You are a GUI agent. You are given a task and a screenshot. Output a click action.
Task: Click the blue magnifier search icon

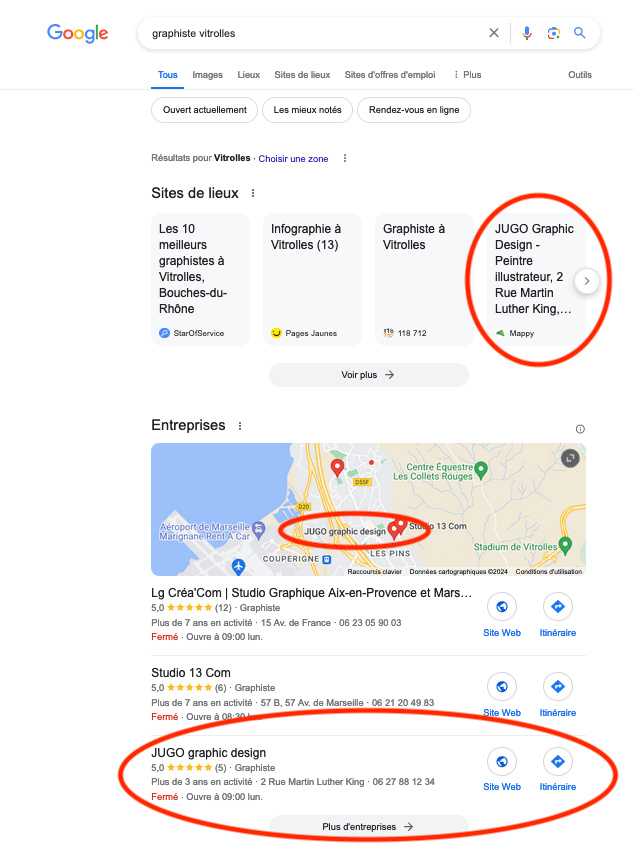point(579,33)
